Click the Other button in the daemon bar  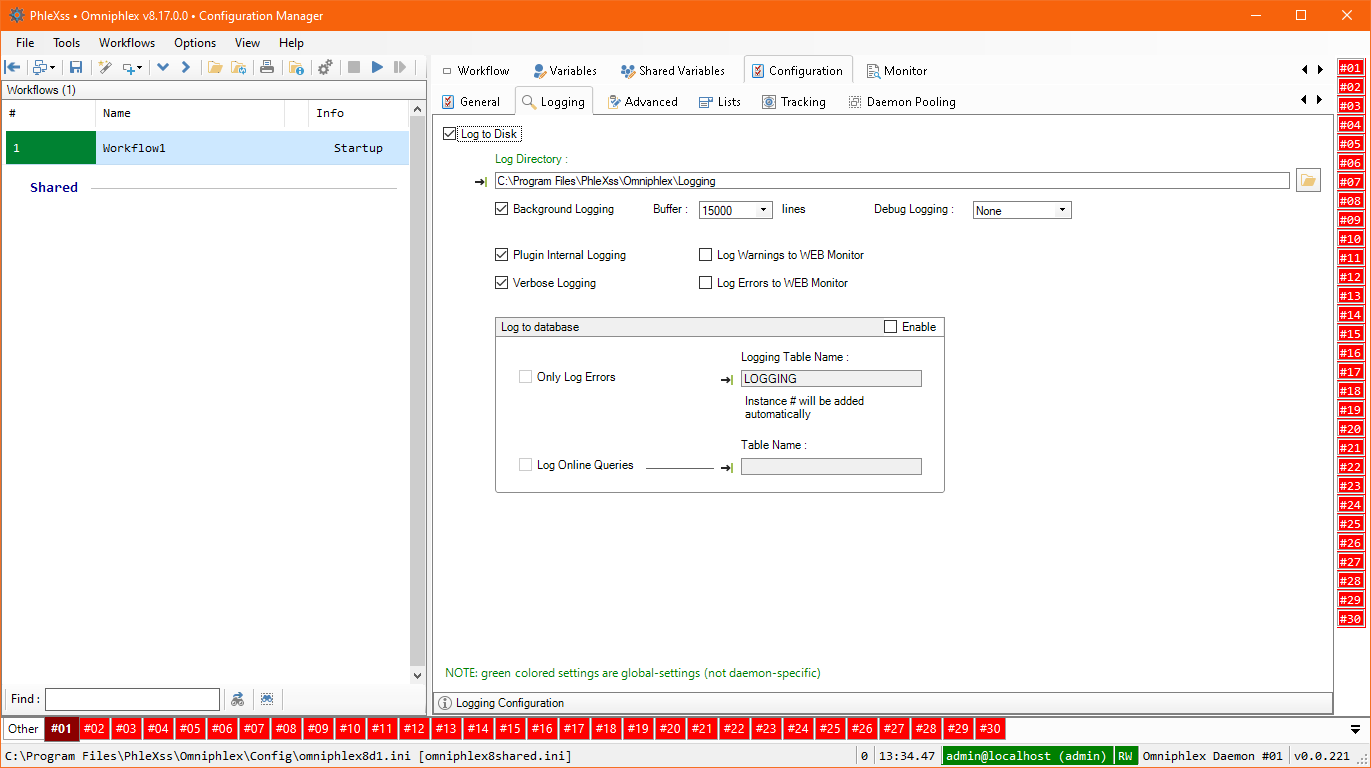(24, 729)
